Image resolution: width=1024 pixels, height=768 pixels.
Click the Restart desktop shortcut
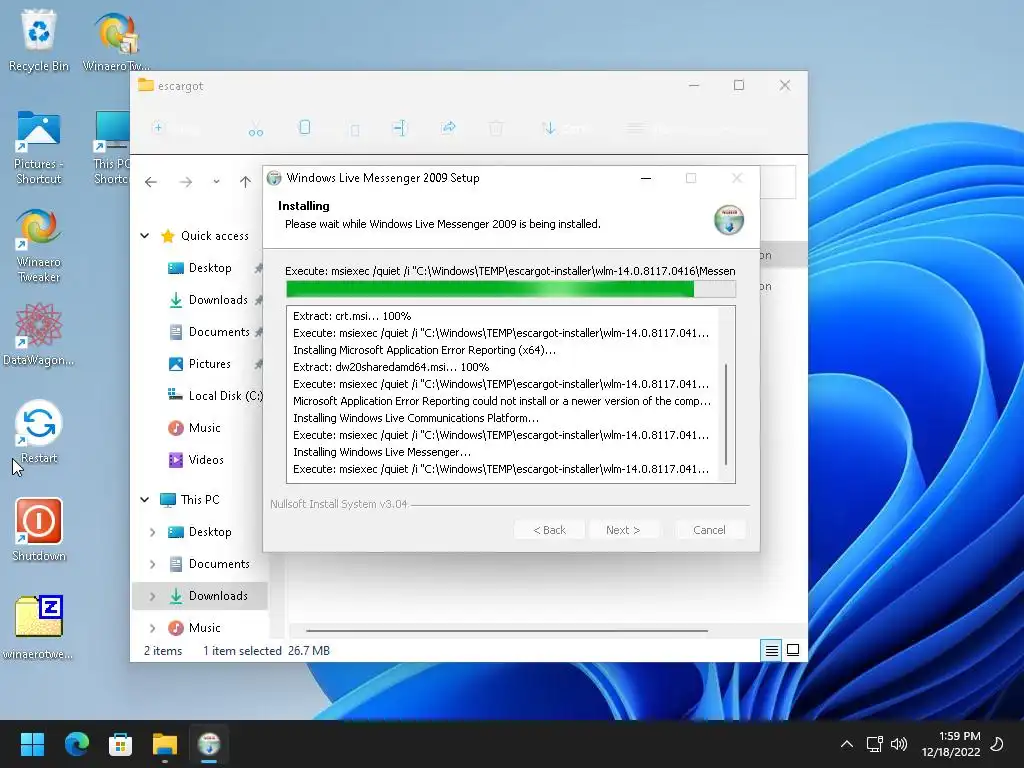point(39,432)
